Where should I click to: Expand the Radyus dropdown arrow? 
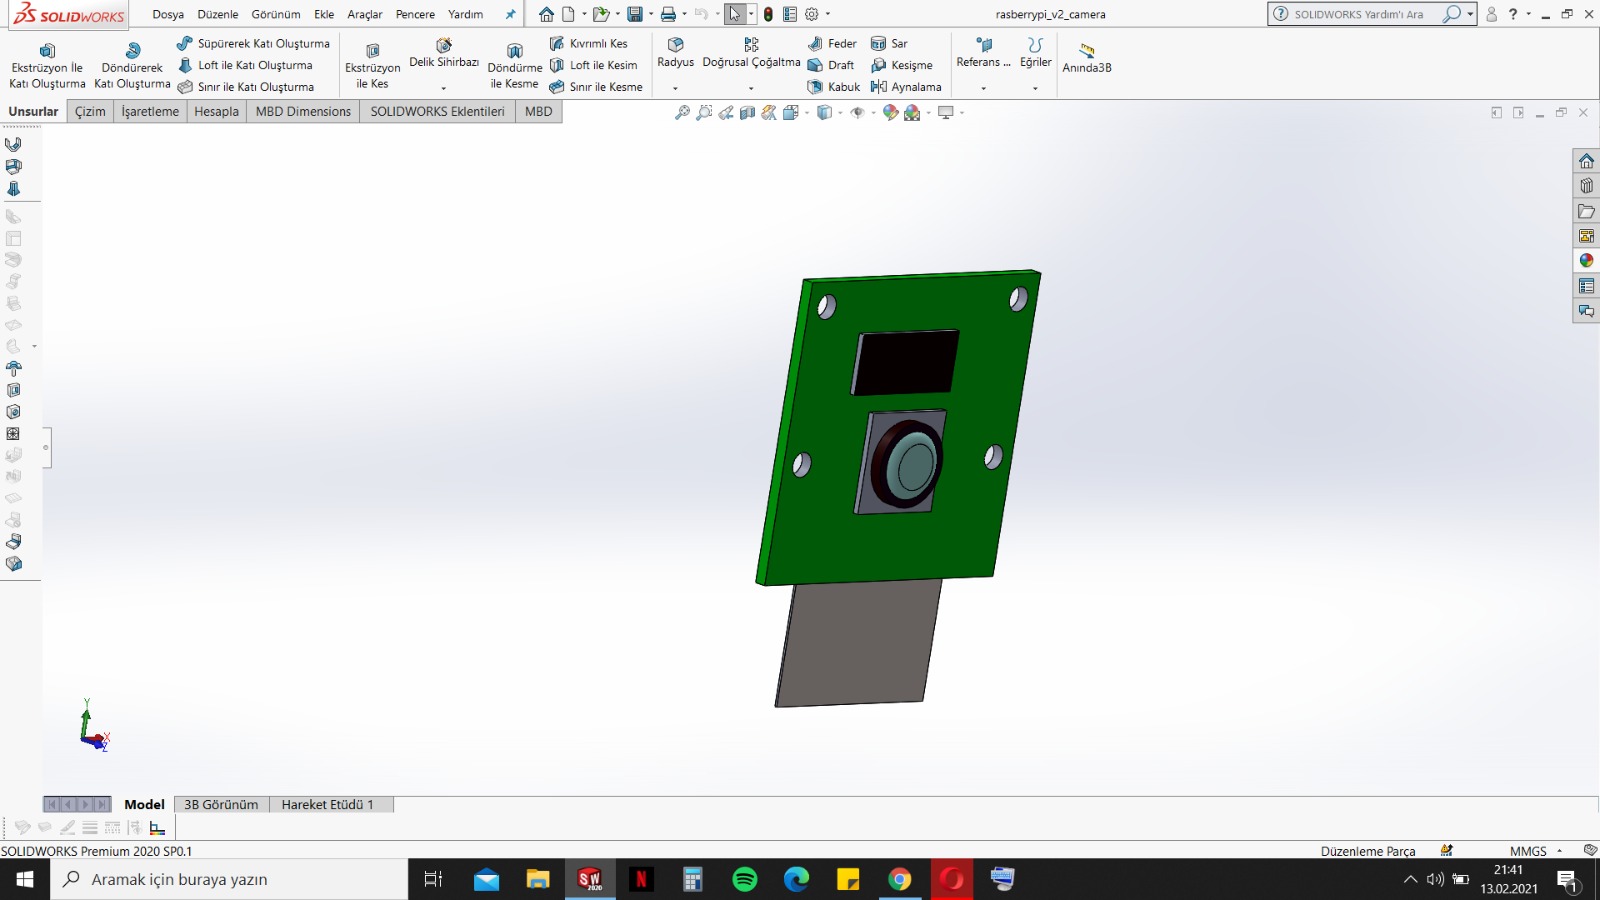[675, 88]
